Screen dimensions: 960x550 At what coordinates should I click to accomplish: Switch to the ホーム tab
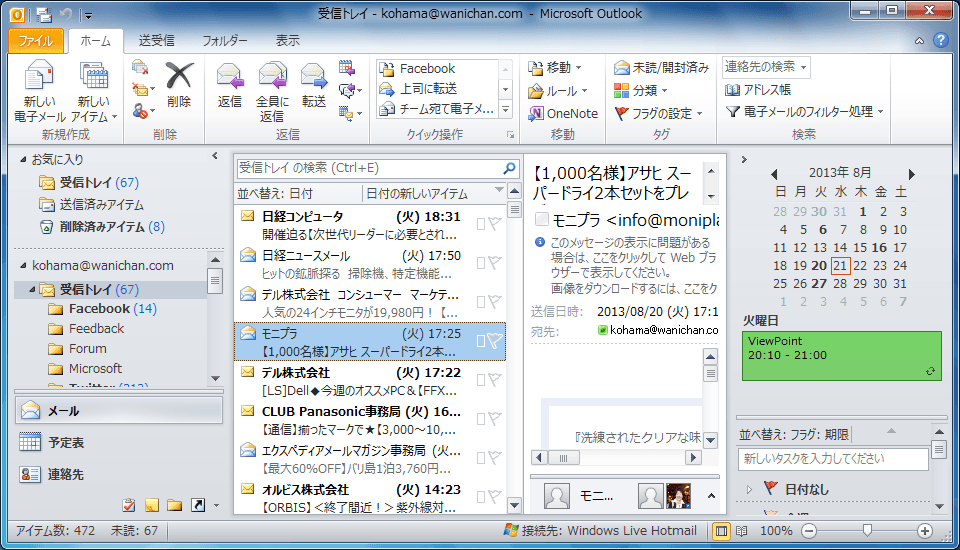pyautogui.click(x=96, y=41)
